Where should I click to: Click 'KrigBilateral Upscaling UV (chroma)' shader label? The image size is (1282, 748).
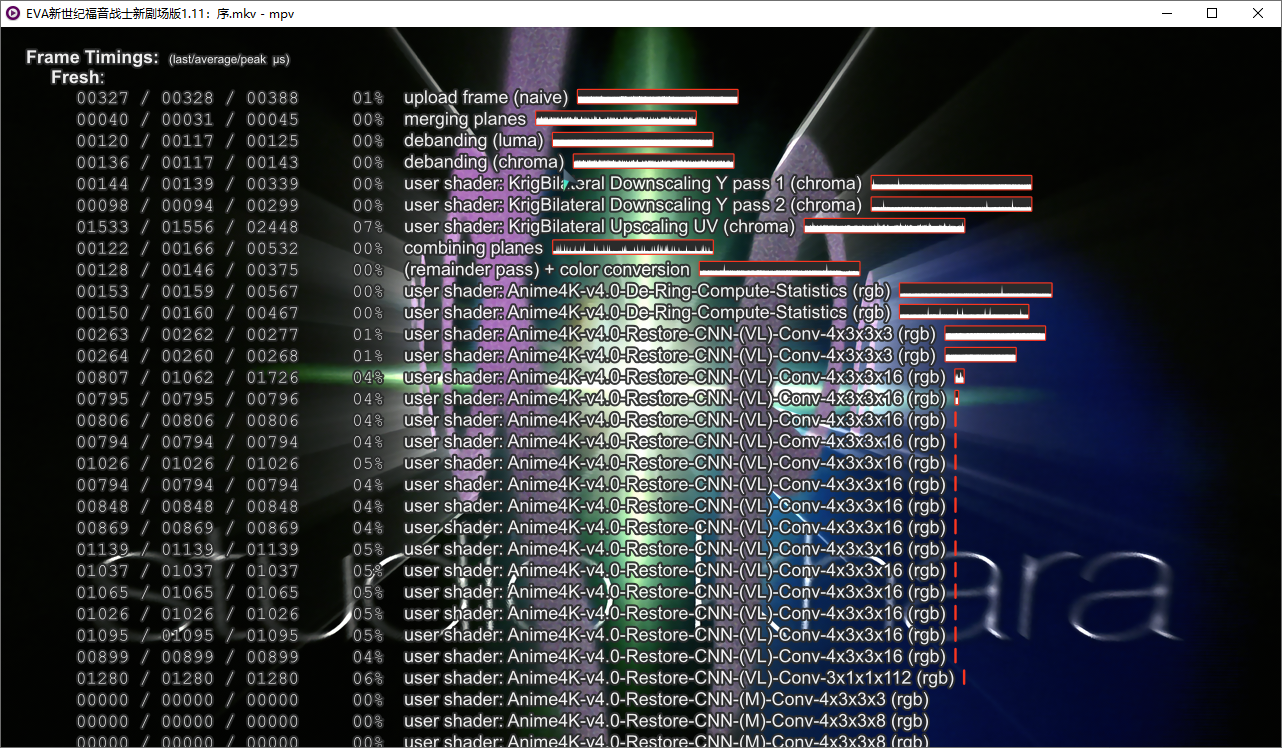(x=652, y=227)
